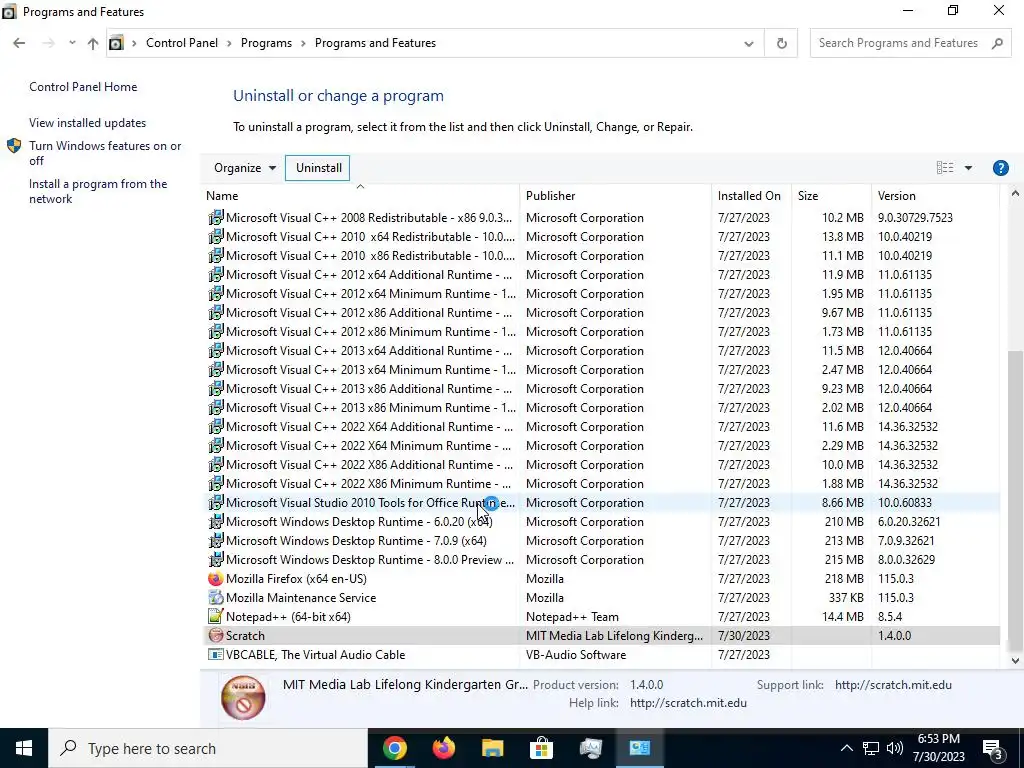This screenshot has width=1024, height=768.
Task: Click icon of Visual C++ 2008 Redistributable row
Action: coord(216,217)
